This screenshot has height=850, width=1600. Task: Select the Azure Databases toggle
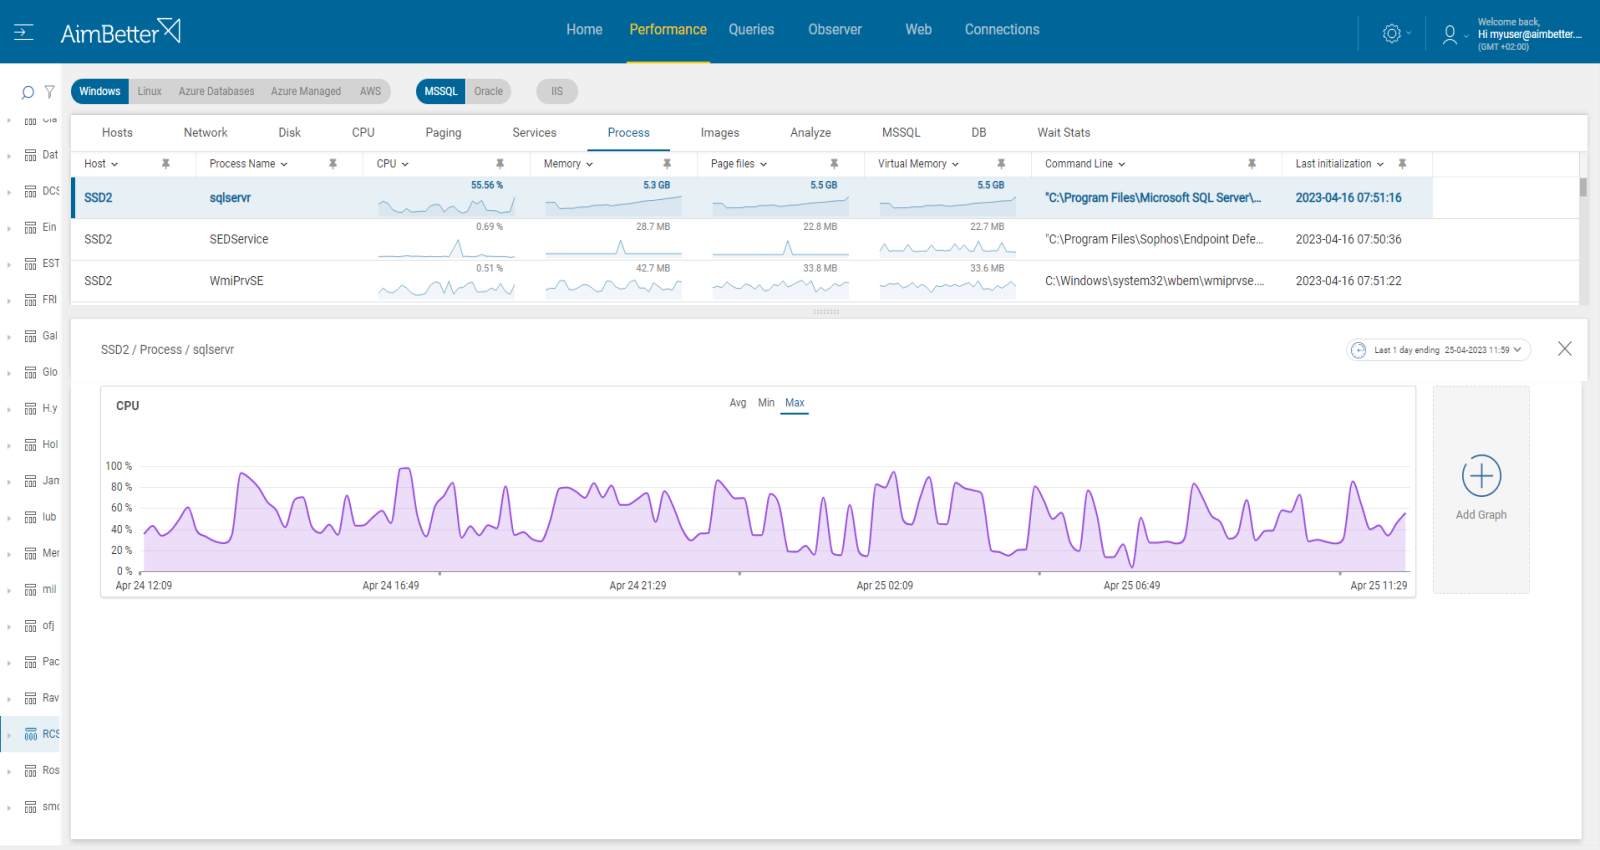(216, 91)
